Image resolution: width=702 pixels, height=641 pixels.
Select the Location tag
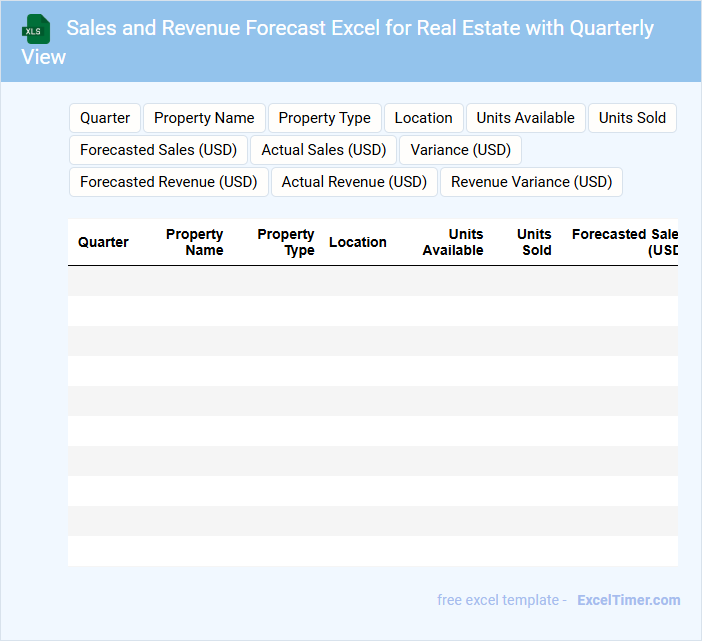pos(423,118)
